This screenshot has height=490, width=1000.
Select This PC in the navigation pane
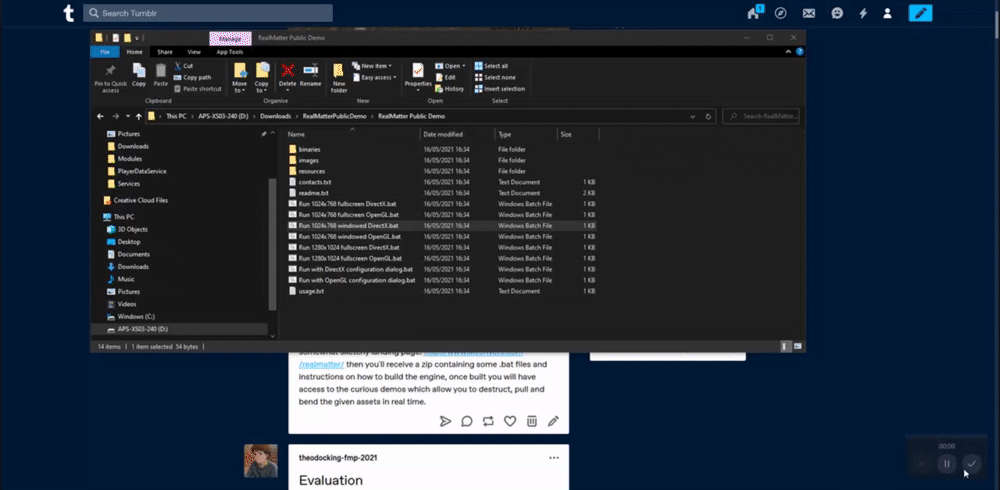coord(123,217)
